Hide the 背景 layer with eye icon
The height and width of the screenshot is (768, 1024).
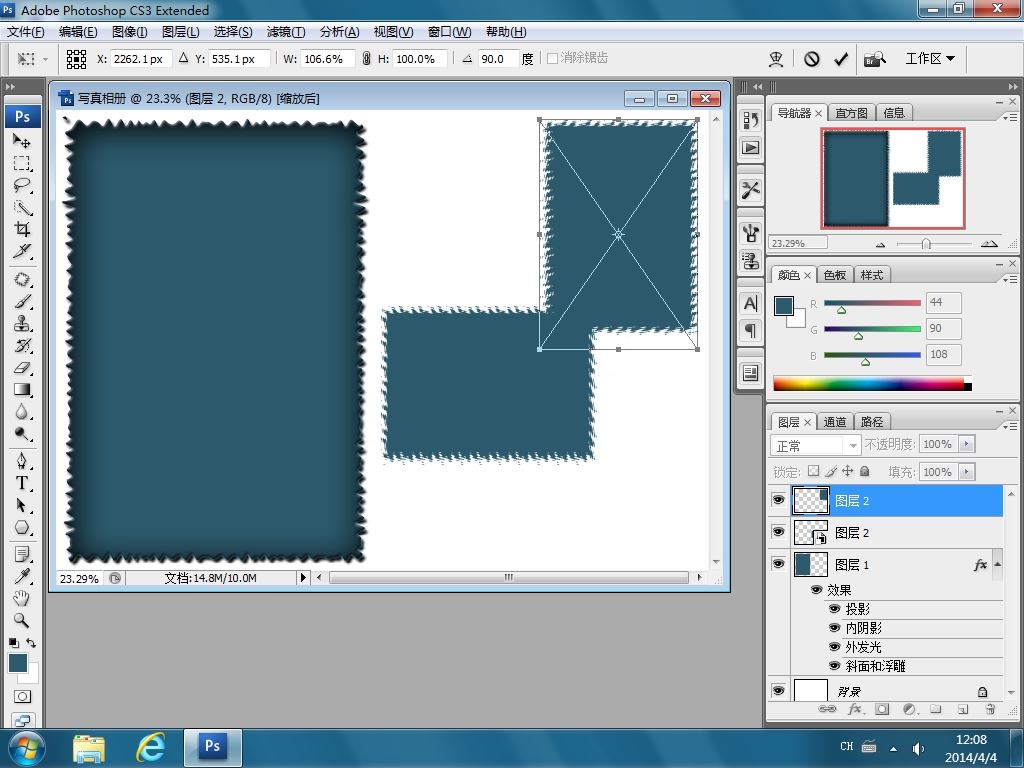779,691
